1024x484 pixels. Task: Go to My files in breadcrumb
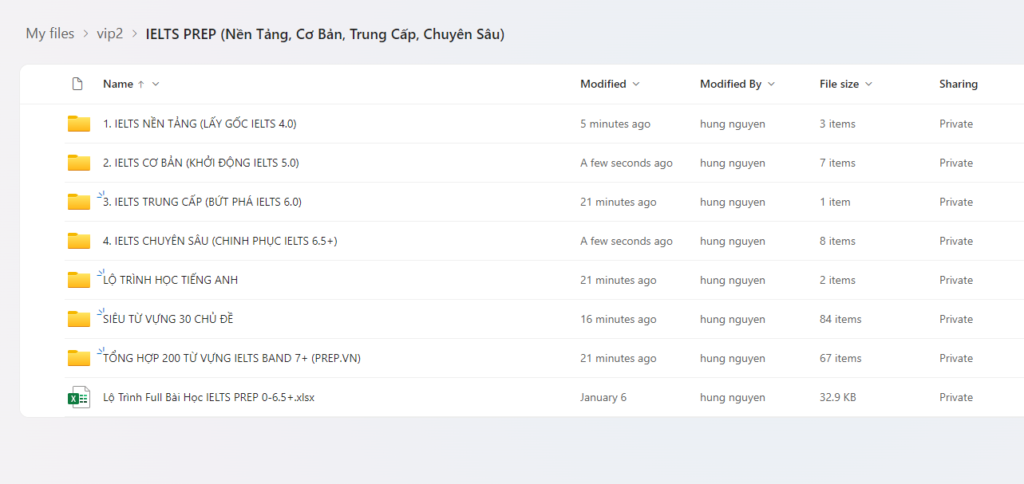point(50,34)
